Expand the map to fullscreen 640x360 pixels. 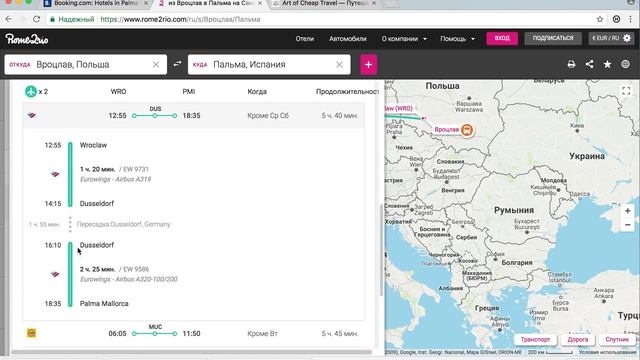(626, 91)
